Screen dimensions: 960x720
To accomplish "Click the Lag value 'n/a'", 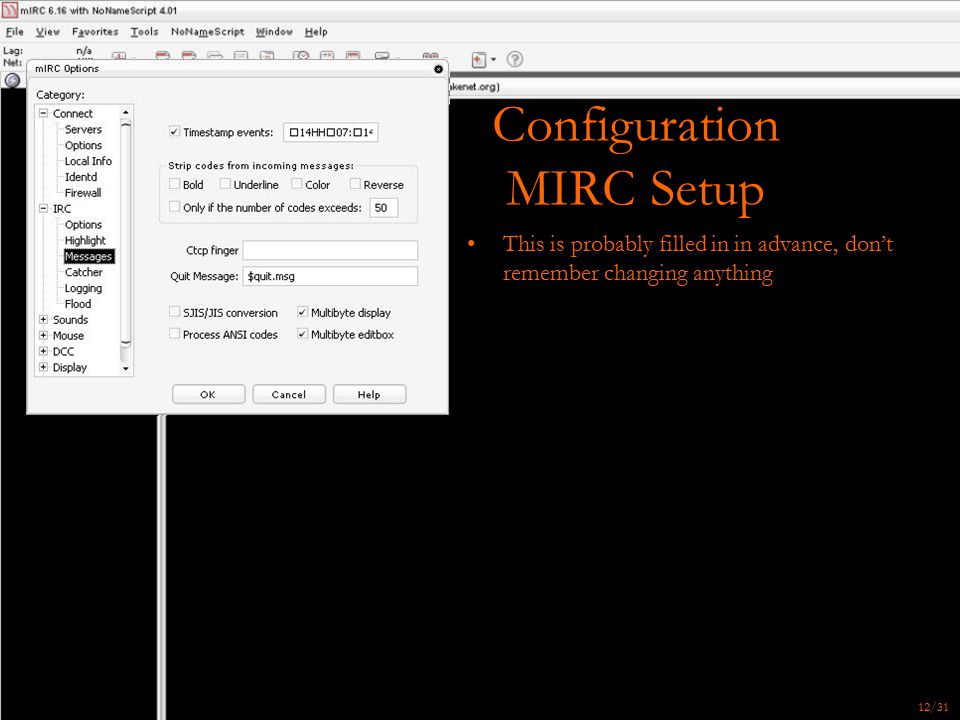I will point(84,51).
